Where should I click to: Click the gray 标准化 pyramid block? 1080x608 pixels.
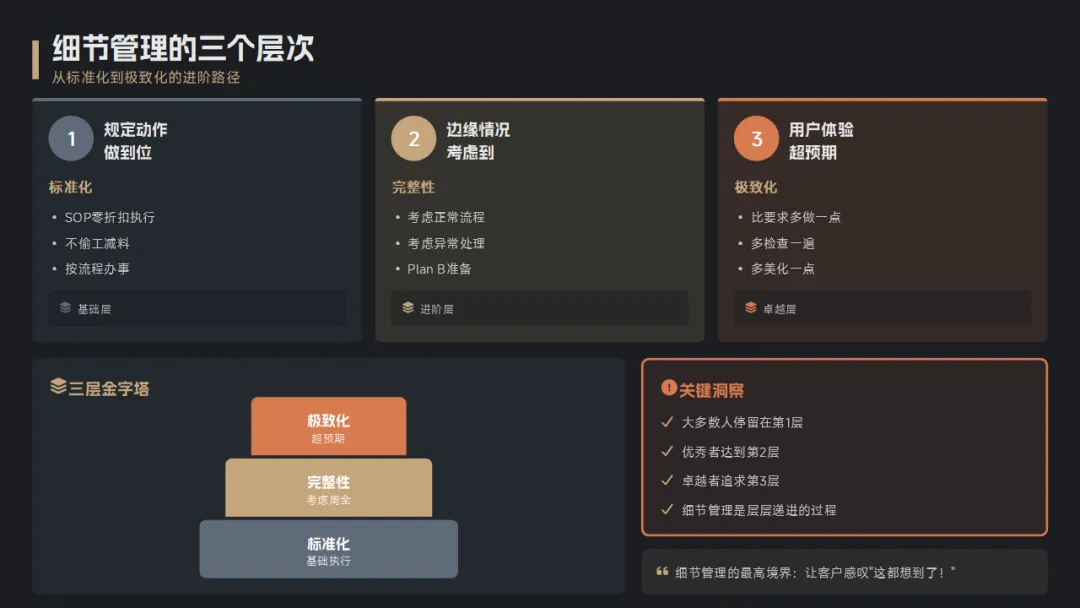[x=328, y=549]
